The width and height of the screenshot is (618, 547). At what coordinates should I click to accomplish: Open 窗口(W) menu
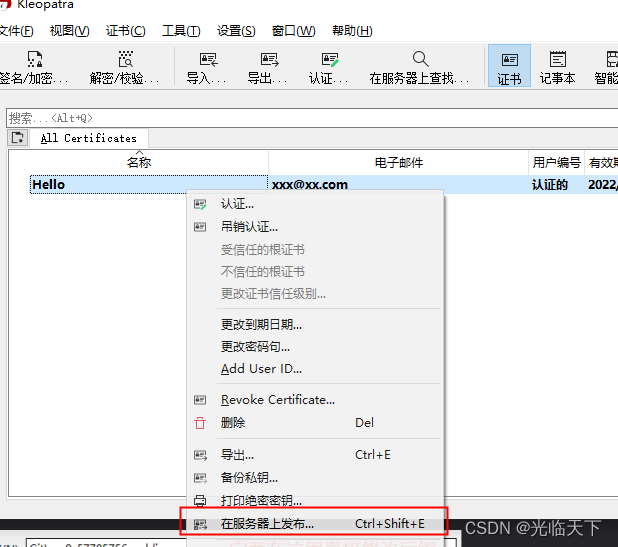[x=294, y=31]
